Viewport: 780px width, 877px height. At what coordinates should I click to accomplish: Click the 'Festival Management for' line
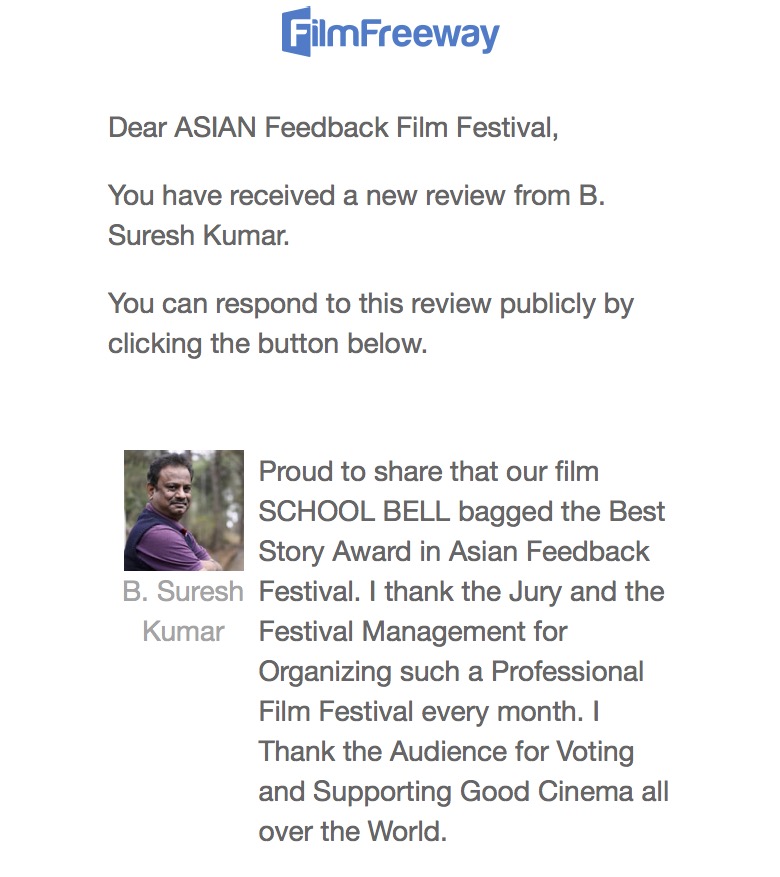pyautogui.click(x=412, y=632)
